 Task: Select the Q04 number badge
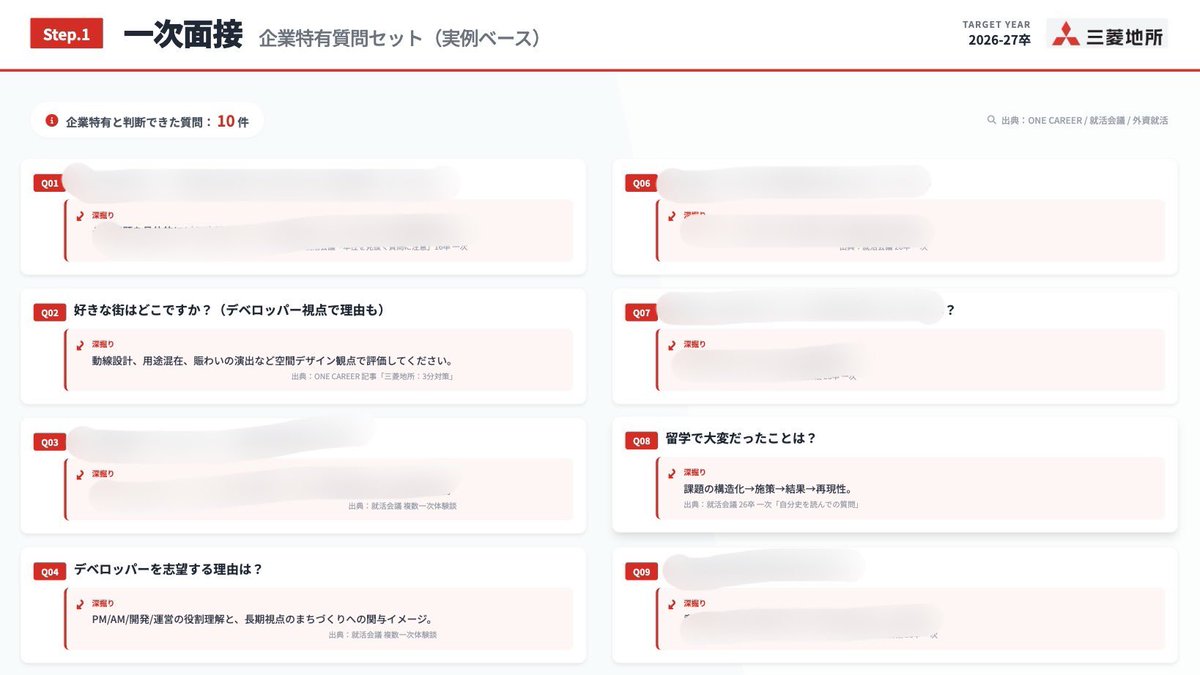[x=50, y=572]
